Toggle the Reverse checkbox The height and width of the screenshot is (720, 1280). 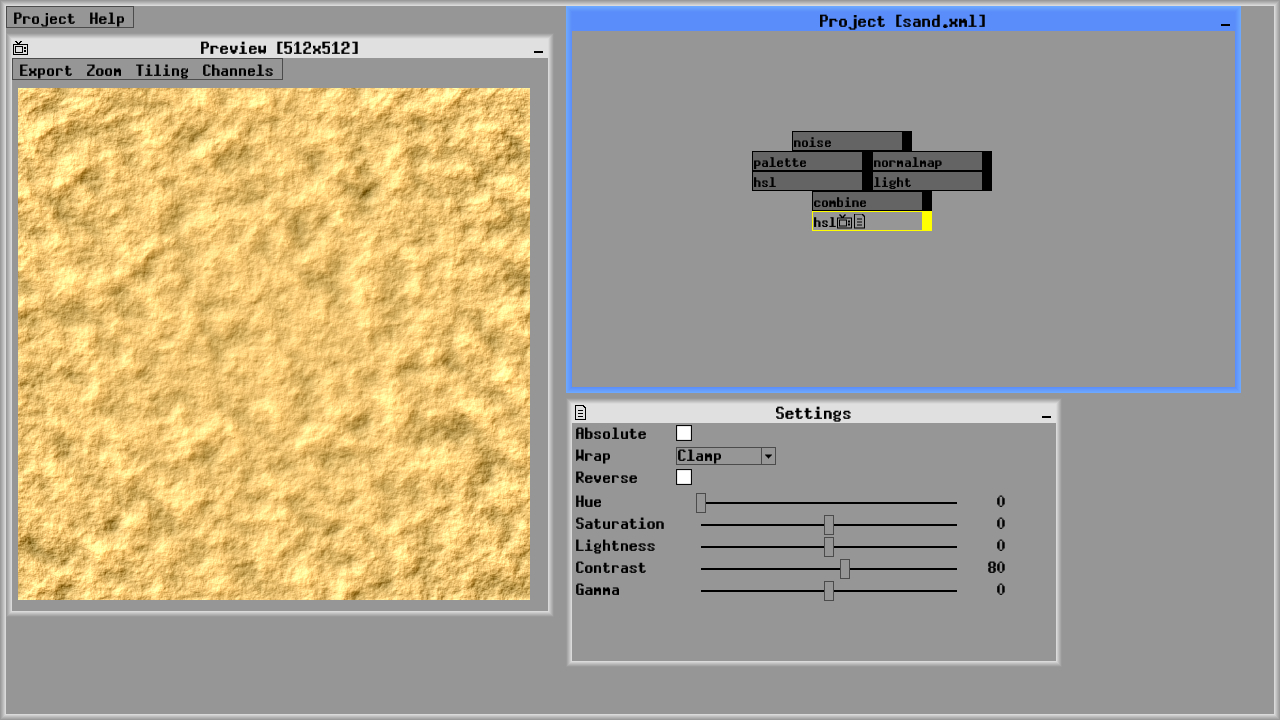pos(684,477)
